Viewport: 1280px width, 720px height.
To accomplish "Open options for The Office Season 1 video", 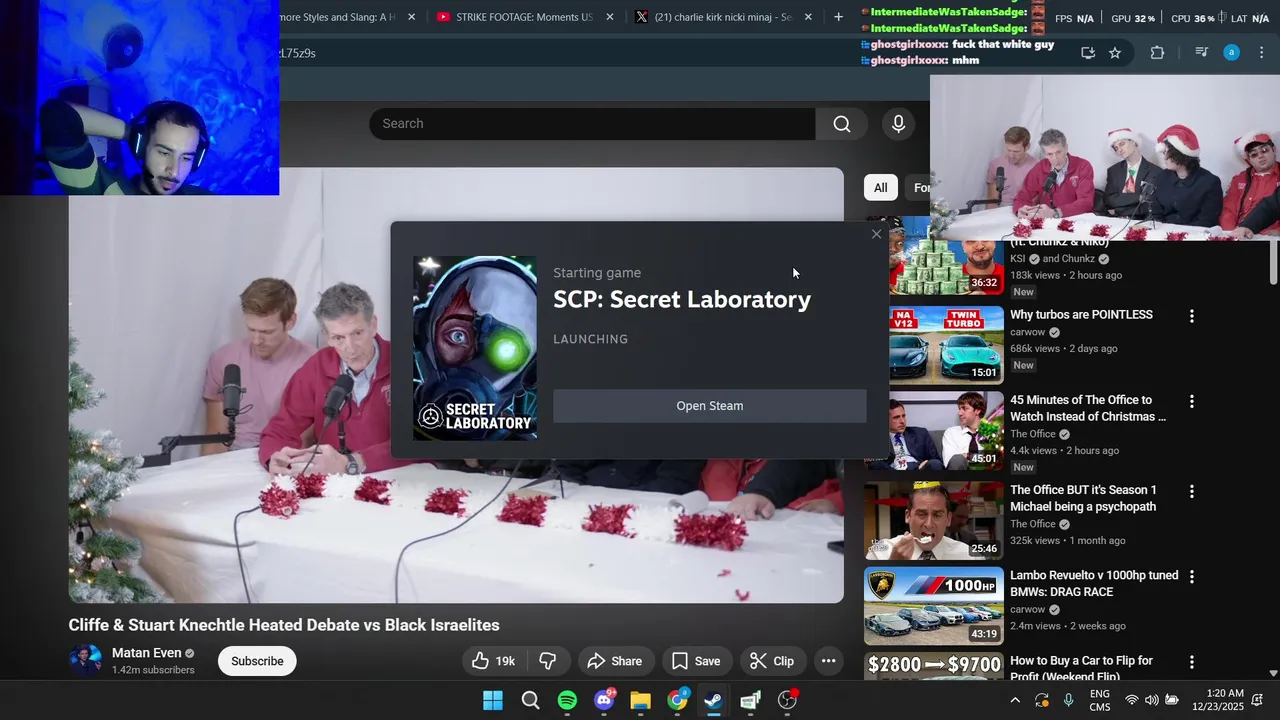I will click(x=1191, y=491).
